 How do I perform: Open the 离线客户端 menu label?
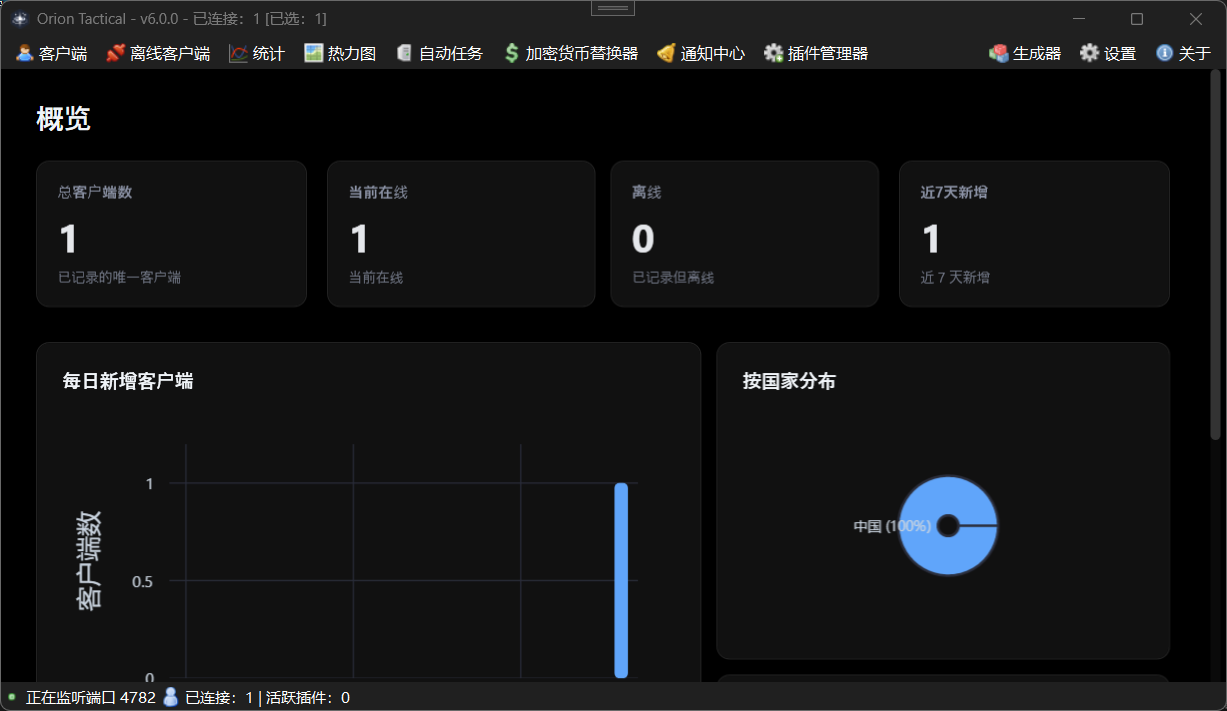click(170, 54)
